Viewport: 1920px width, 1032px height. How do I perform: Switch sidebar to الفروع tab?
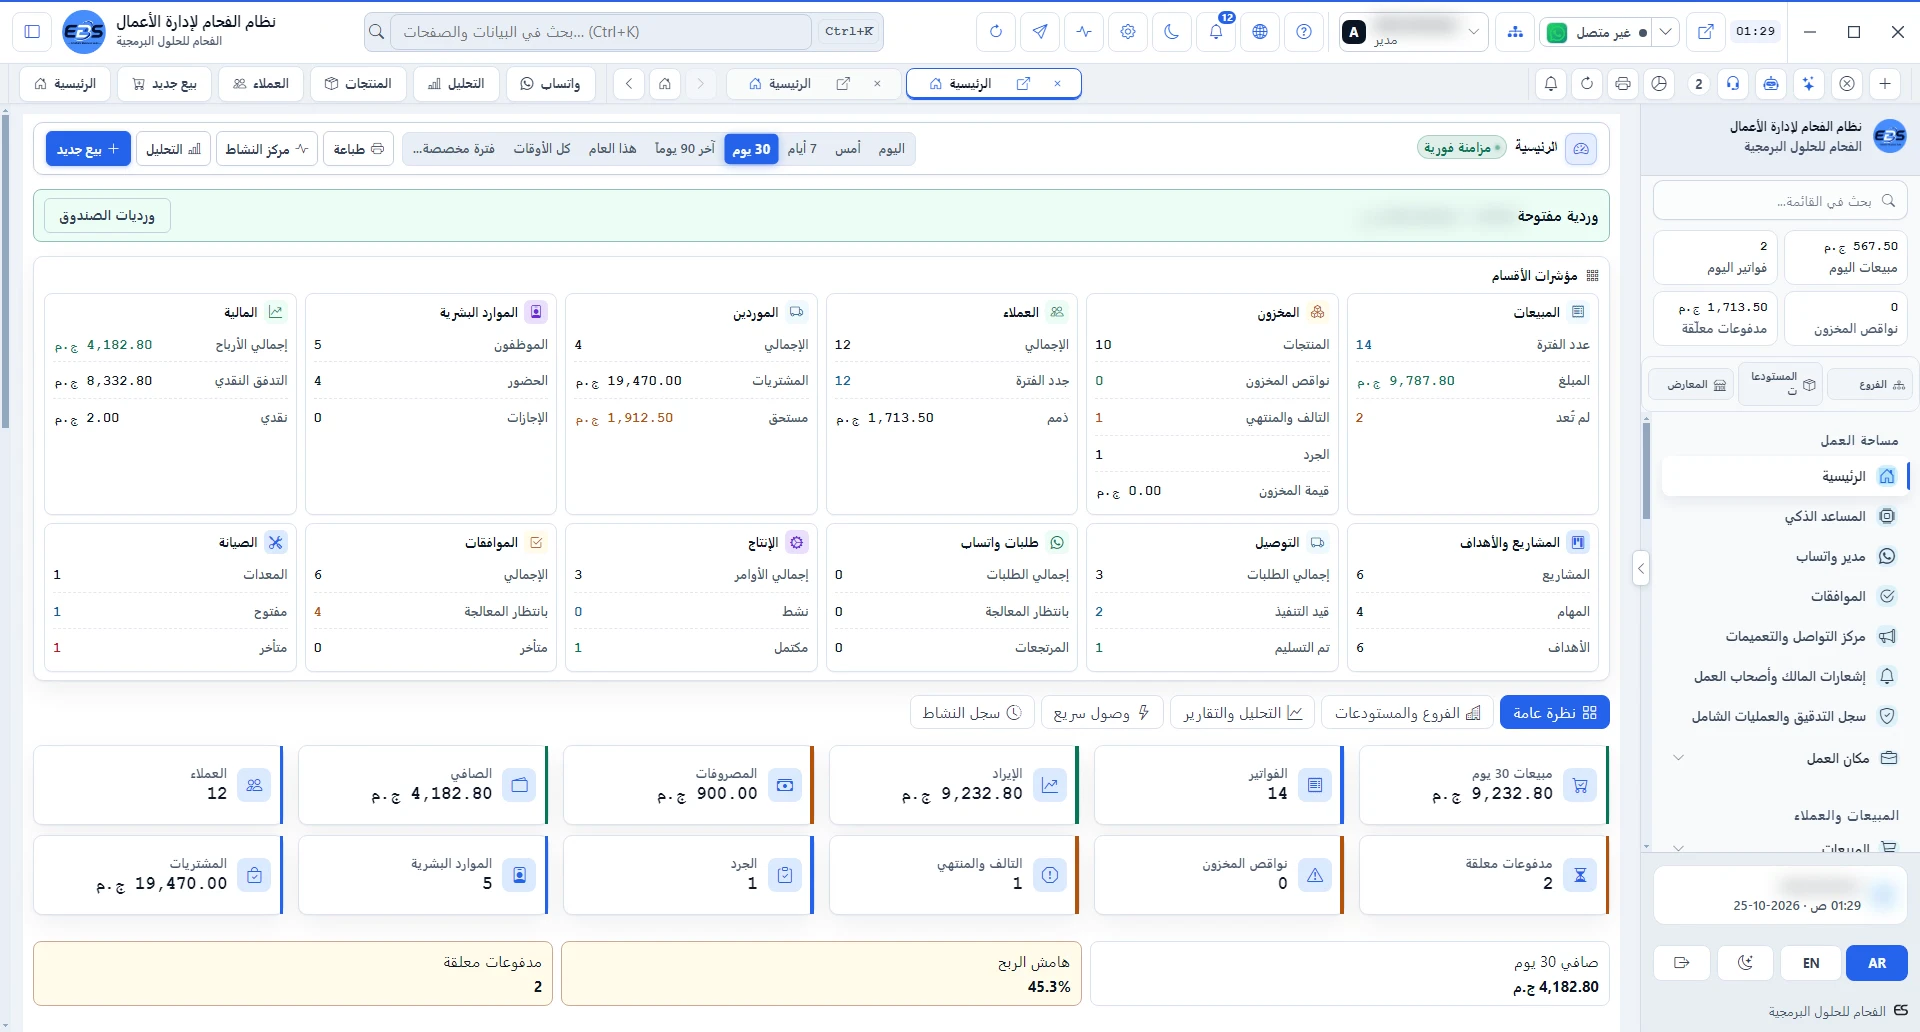(x=1870, y=385)
